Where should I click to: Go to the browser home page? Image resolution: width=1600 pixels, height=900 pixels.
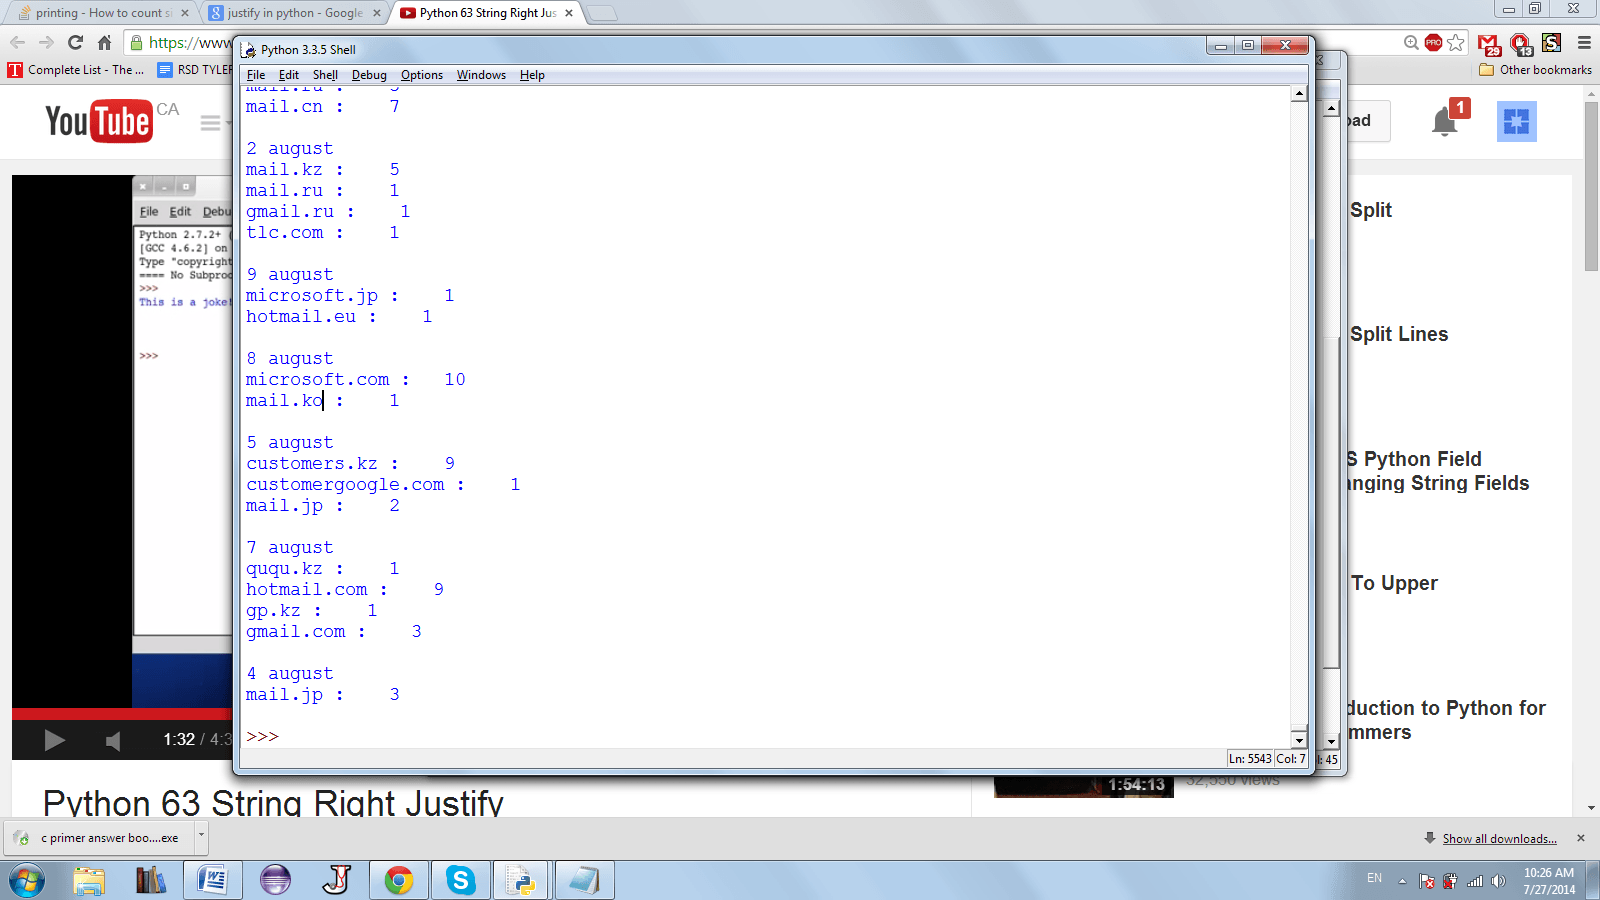[x=104, y=42]
